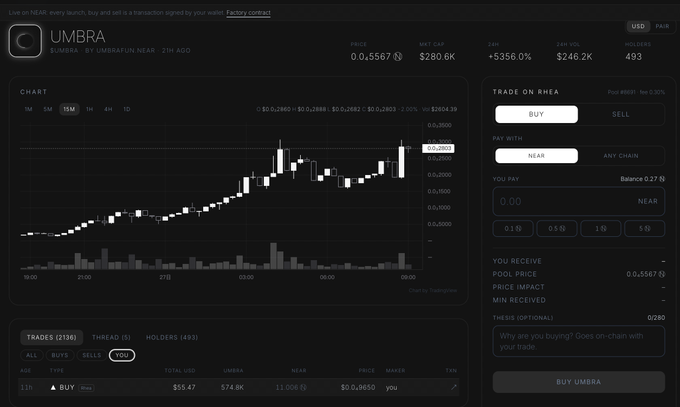Switch display to USD
The height and width of the screenshot is (407, 680).
click(x=638, y=26)
